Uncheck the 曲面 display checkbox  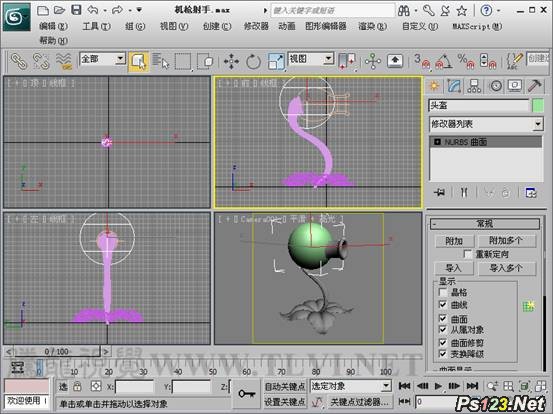coord(443,319)
